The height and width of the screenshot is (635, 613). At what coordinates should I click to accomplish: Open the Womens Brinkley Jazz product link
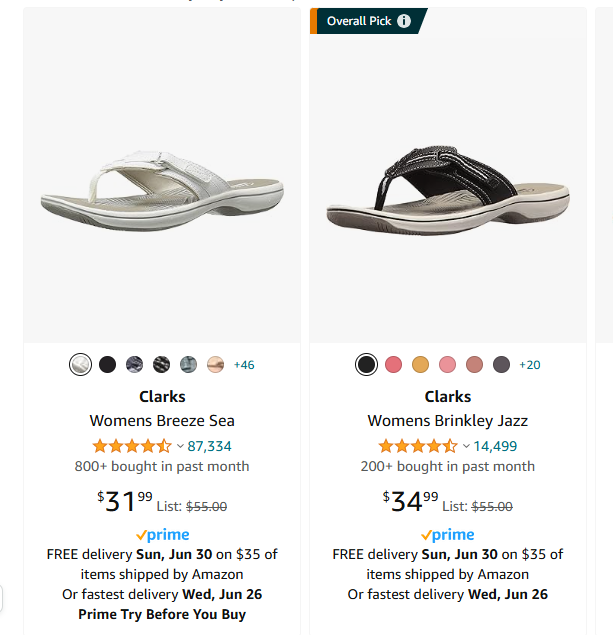[x=448, y=421]
